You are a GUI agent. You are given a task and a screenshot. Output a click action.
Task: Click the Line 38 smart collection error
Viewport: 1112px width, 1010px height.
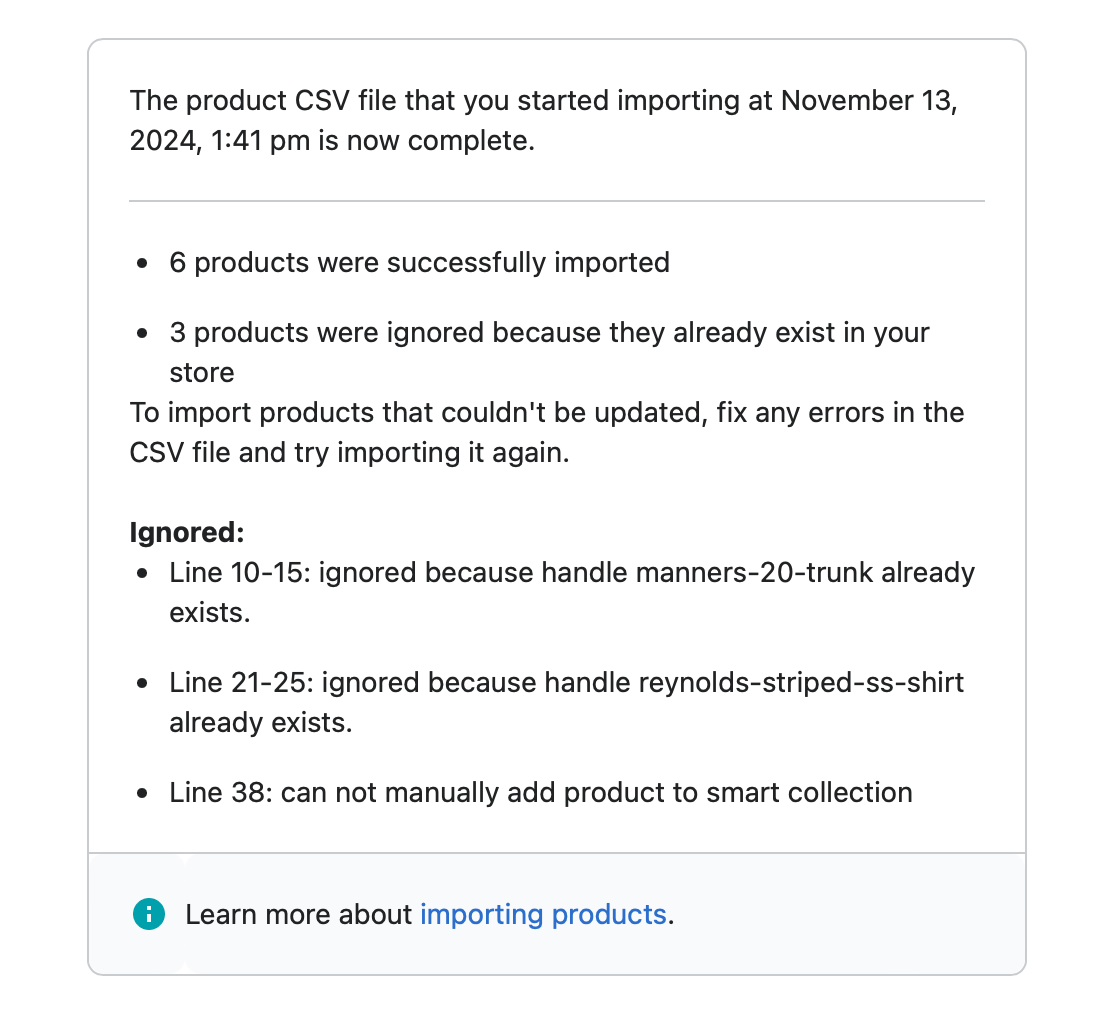point(540,793)
